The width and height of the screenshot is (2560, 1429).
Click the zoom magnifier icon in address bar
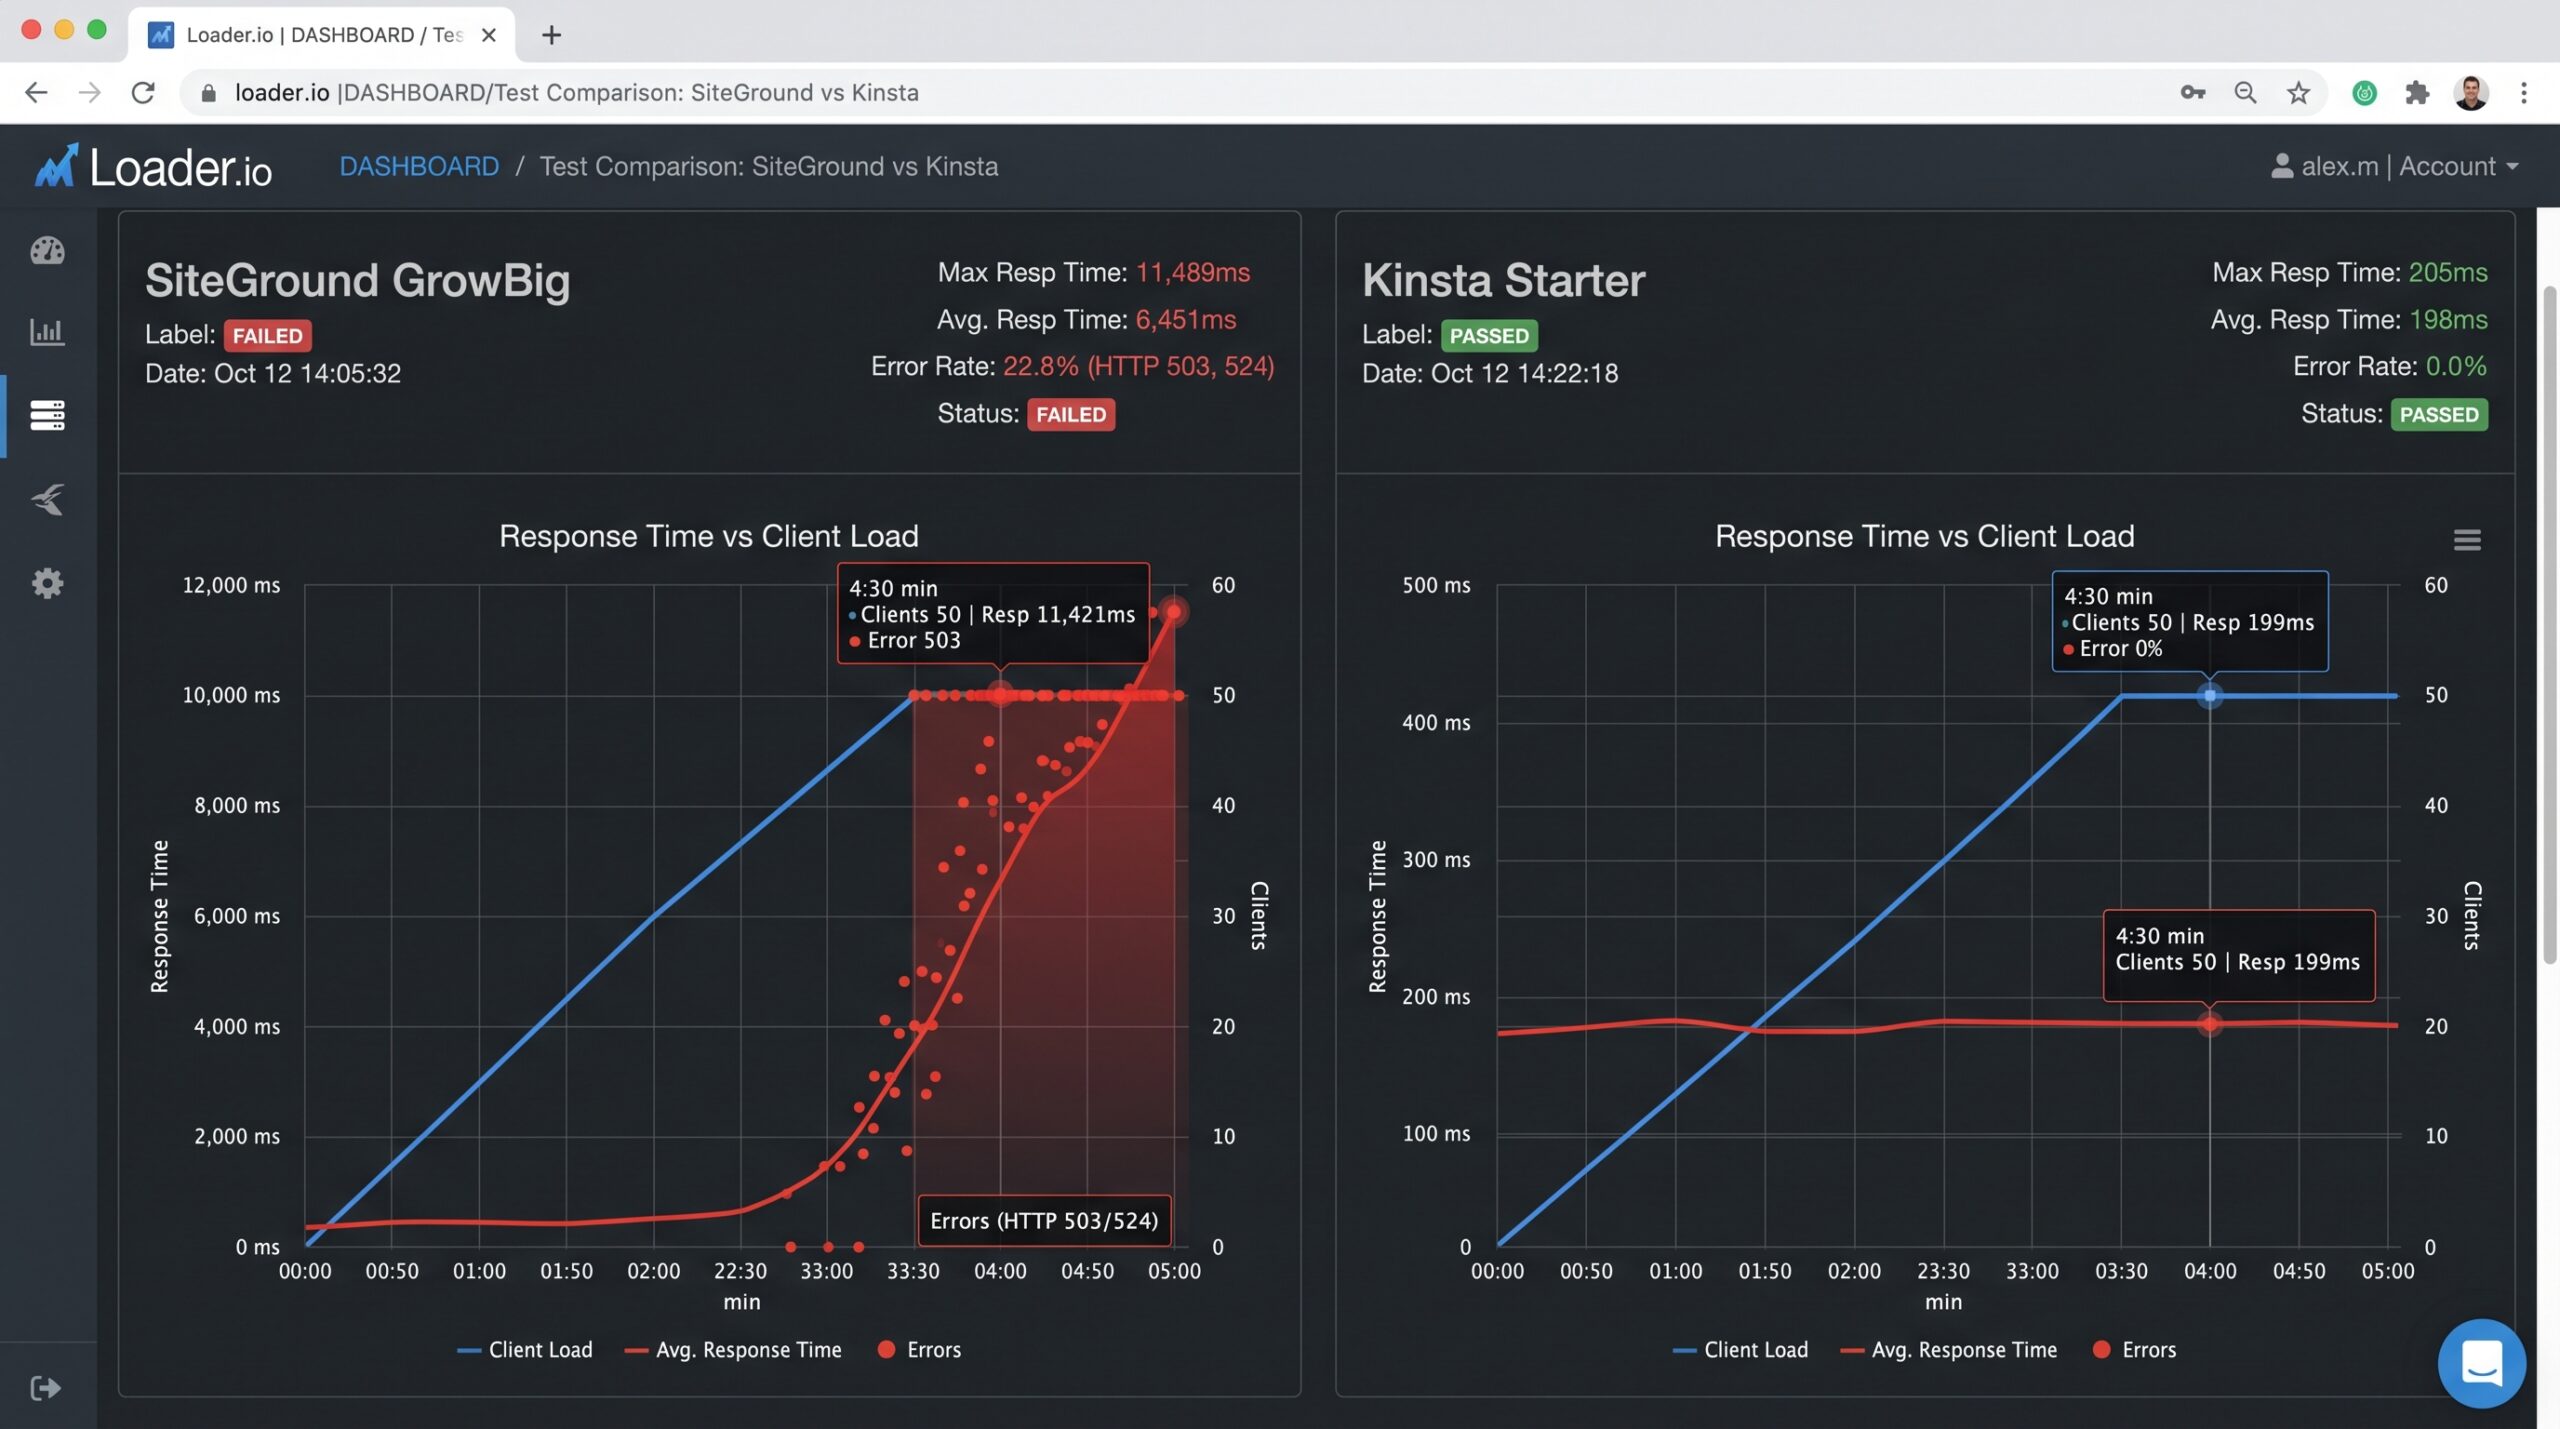click(2245, 93)
